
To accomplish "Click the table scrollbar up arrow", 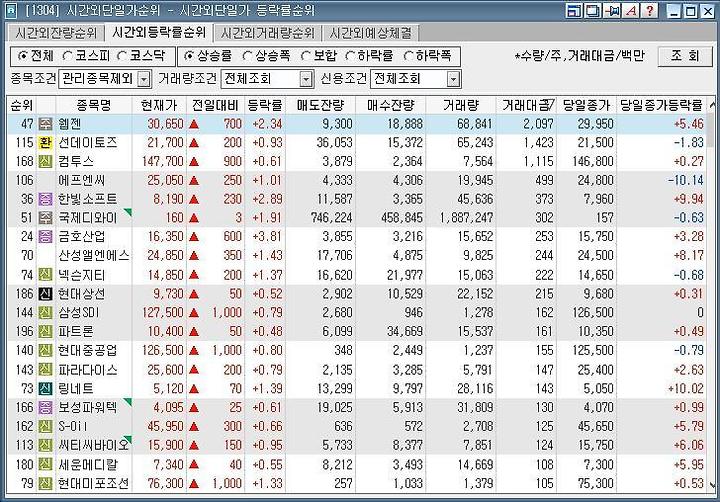I will pyautogui.click(x=712, y=105).
